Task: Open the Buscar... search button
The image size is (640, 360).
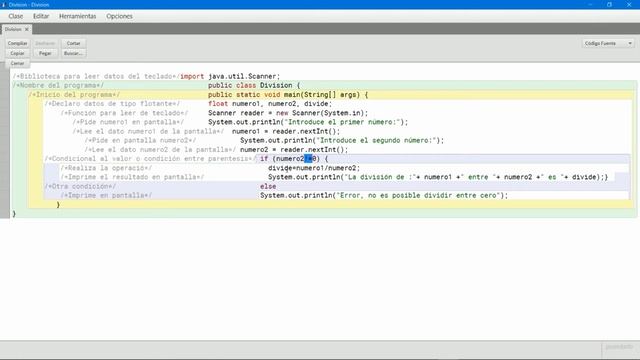Action: [x=73, y=53]
